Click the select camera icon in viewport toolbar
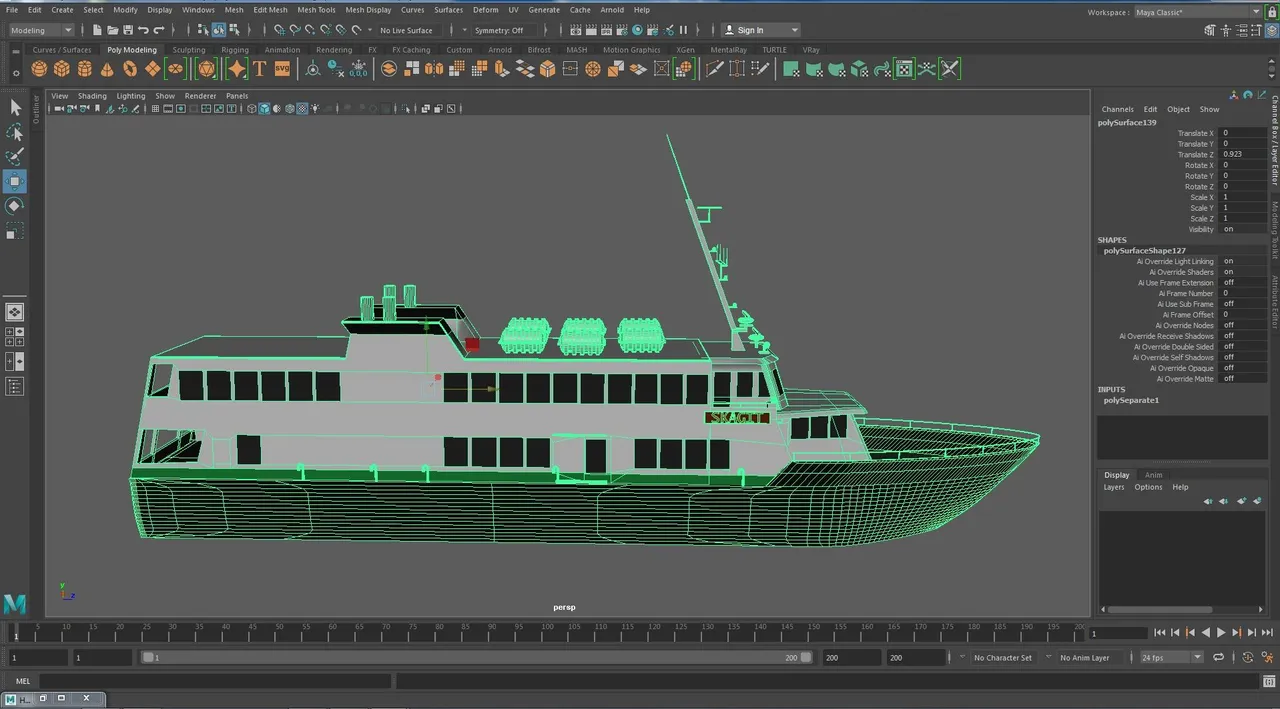 [x=59, y=109]
